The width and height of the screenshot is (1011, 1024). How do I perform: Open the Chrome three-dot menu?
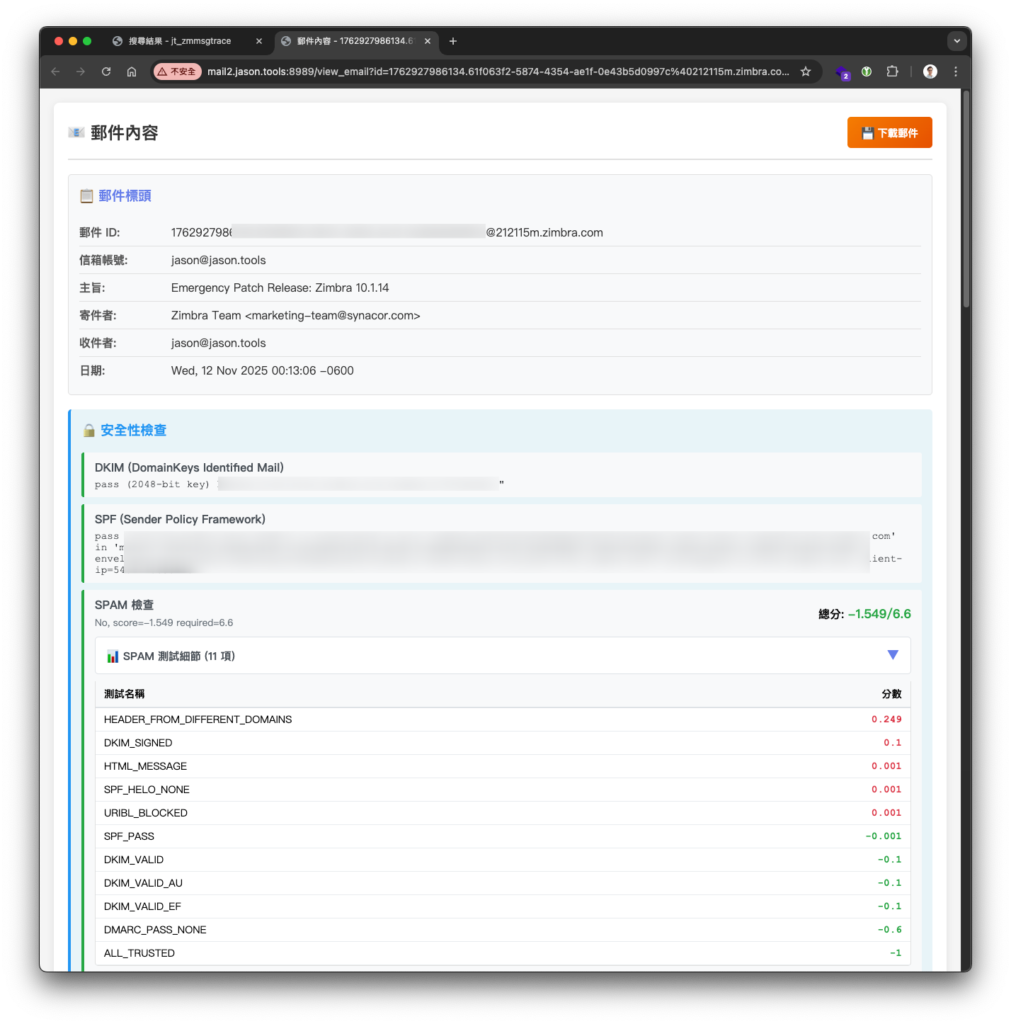955,72
